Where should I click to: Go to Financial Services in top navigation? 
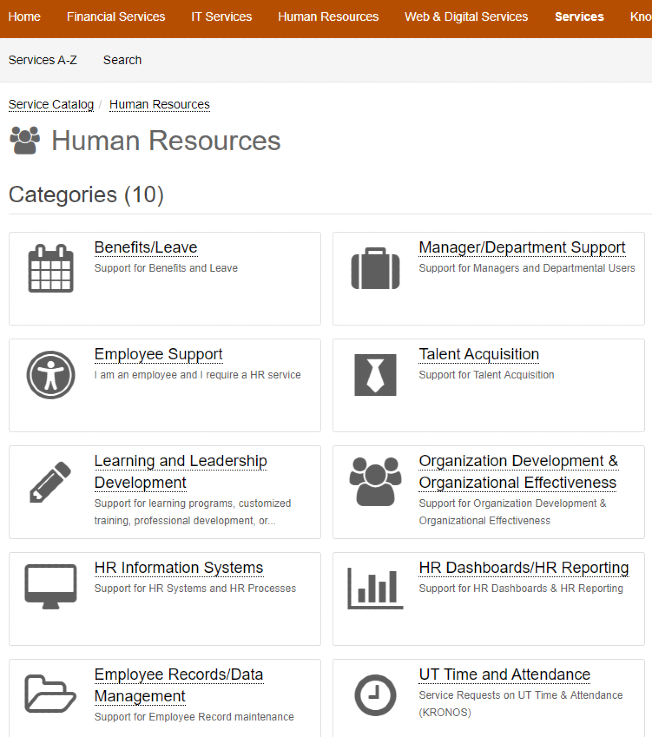tap(116, 17)
